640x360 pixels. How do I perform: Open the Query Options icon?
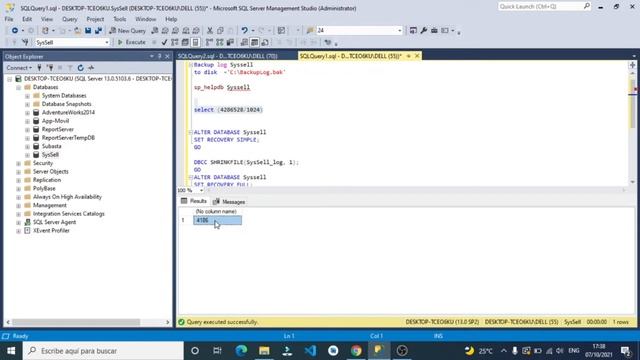click(185, 42)
